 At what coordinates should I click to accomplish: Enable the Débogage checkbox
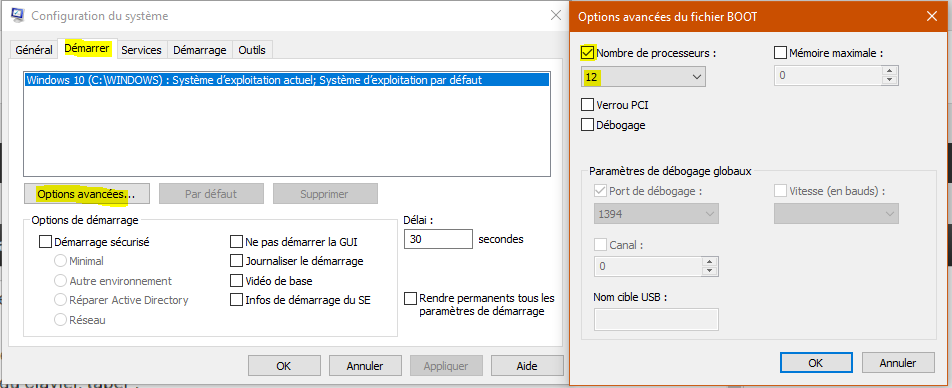click(588, 125)
